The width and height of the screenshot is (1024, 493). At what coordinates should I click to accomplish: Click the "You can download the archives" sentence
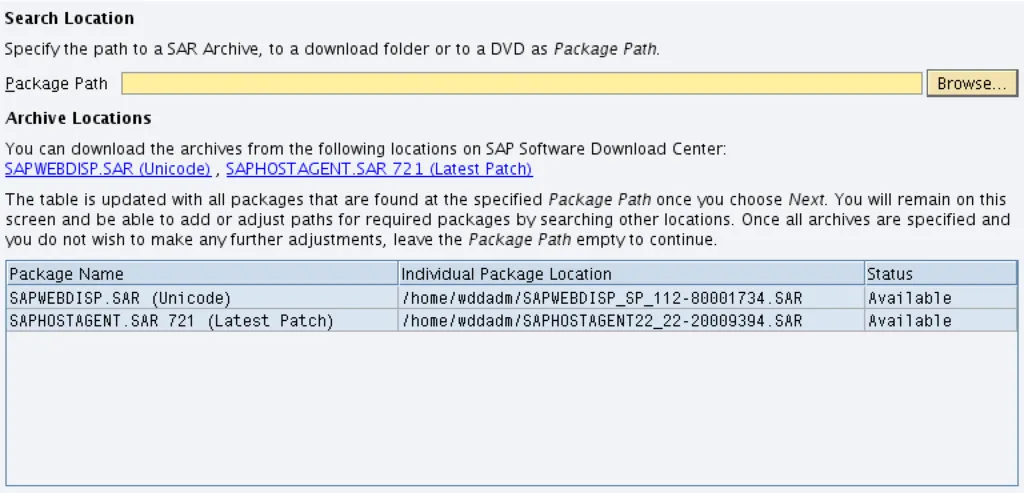(x=365, y=149)
